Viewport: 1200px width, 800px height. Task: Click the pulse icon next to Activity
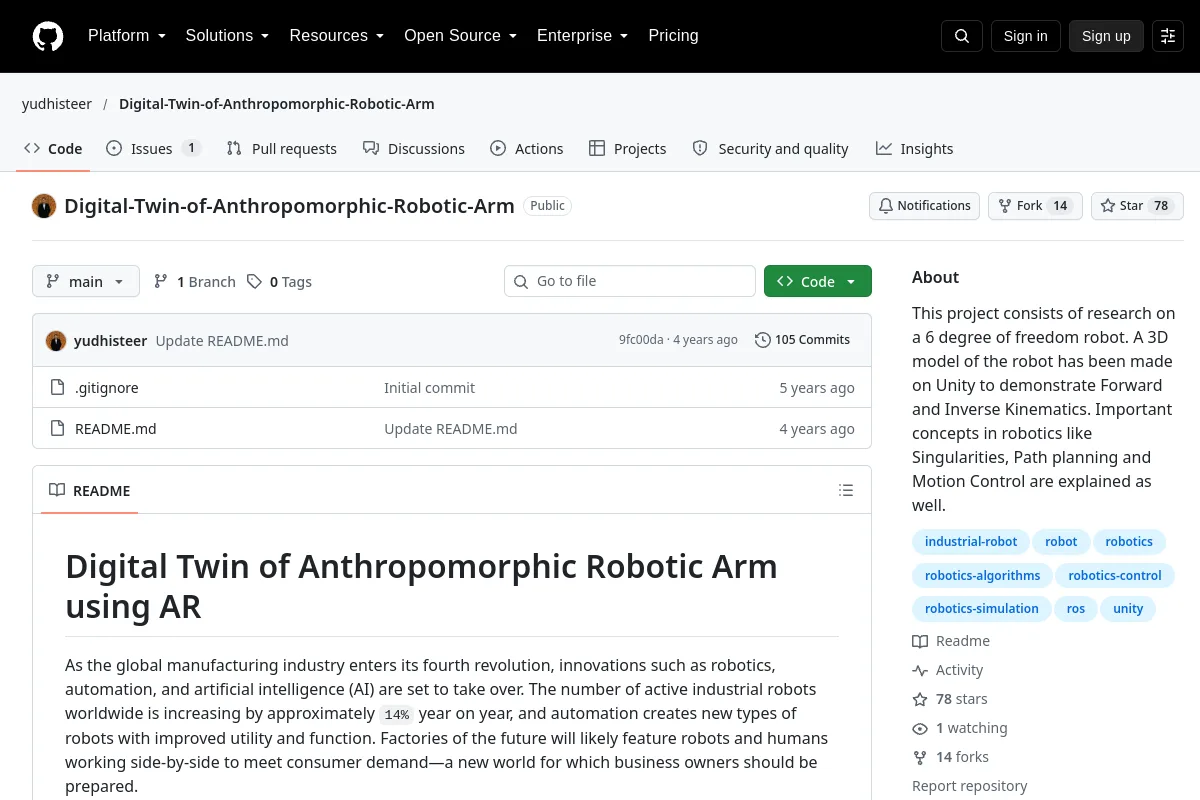(920, 670)
